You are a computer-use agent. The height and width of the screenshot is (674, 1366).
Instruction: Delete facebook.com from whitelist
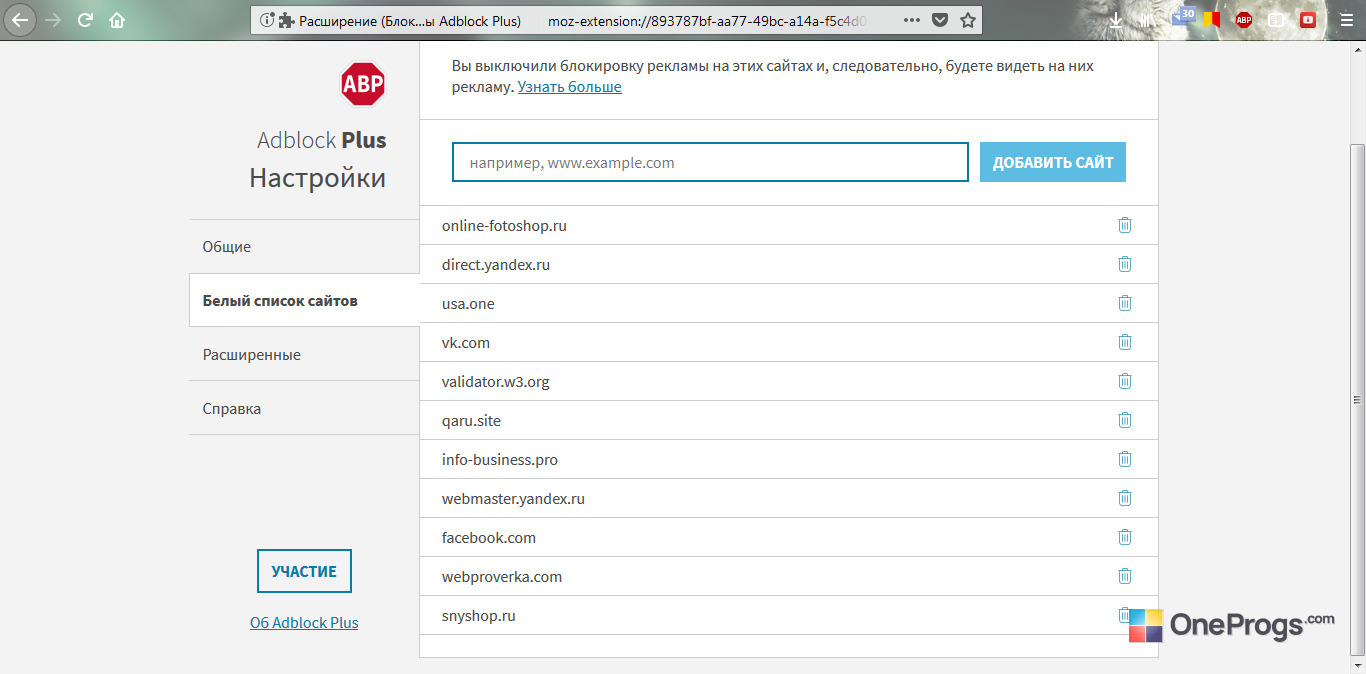(1125, 537)
